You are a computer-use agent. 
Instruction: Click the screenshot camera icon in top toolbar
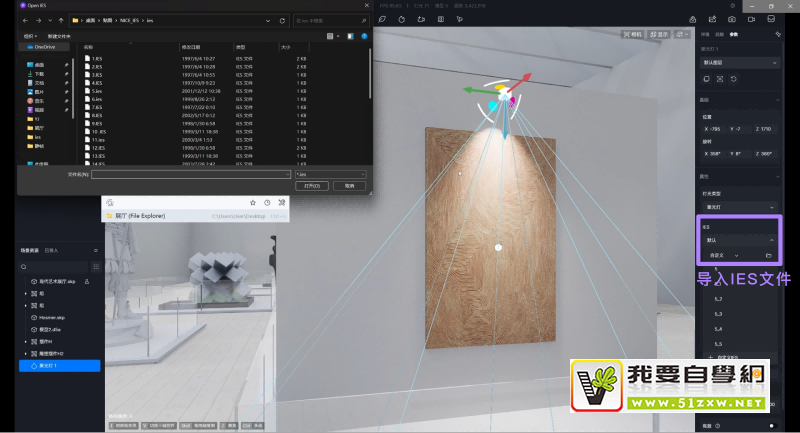coord(733,19)
